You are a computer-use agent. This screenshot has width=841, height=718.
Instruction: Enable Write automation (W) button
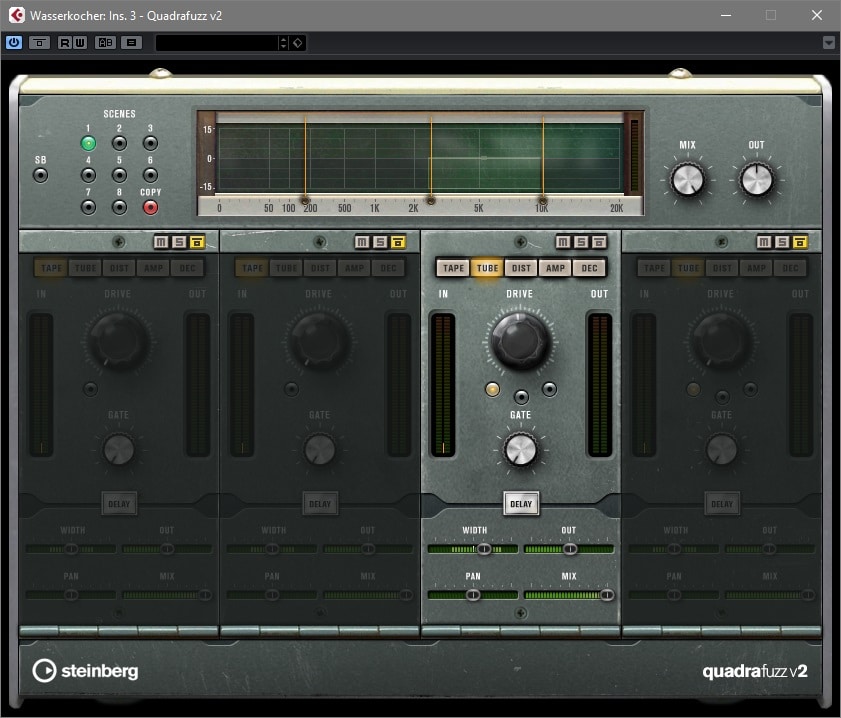tap(79, 42)
